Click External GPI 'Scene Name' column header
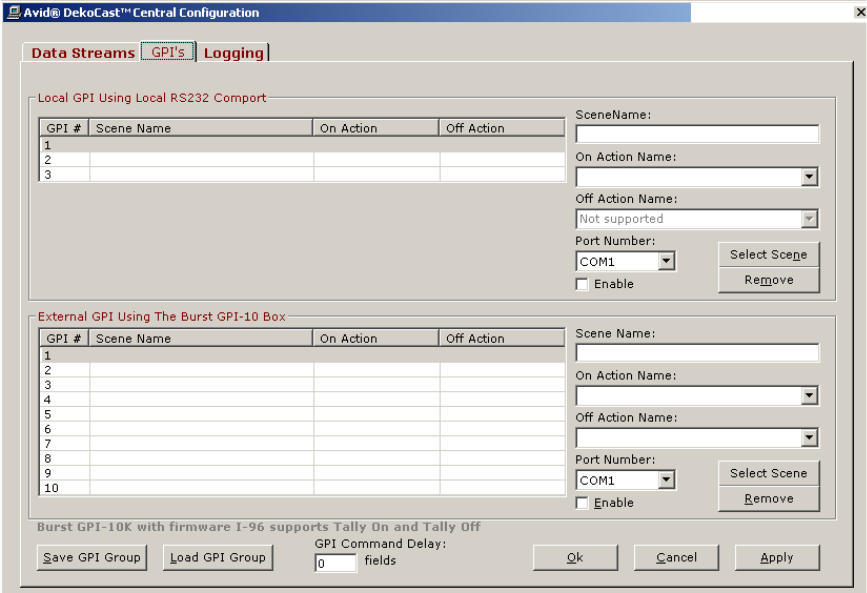This screenshot has height=593, width=867. pos(201,339)
